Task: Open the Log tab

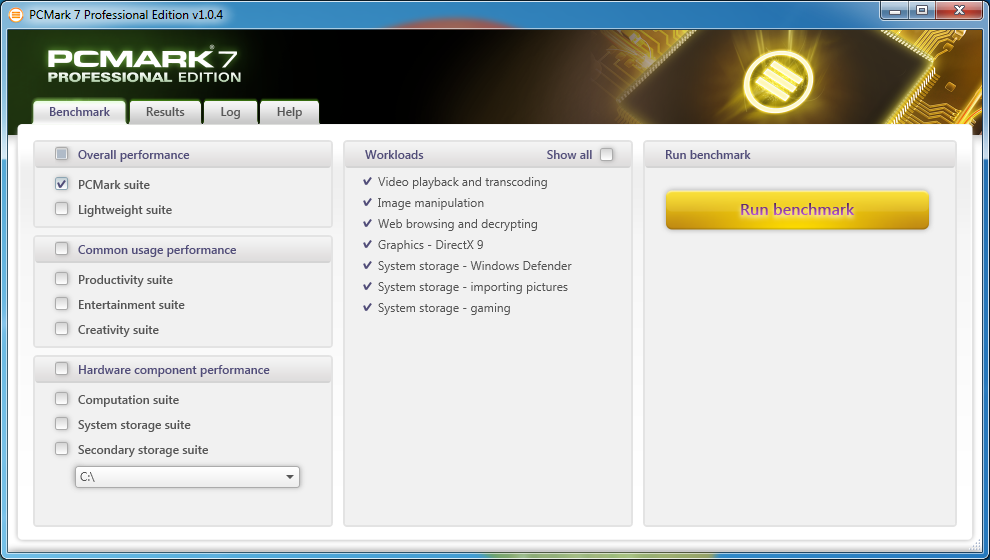Action: [x=230, y=112]
